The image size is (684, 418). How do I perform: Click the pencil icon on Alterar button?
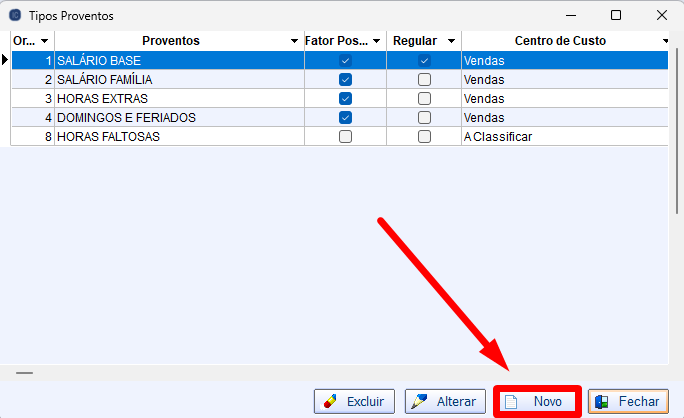tap(420, 401)
